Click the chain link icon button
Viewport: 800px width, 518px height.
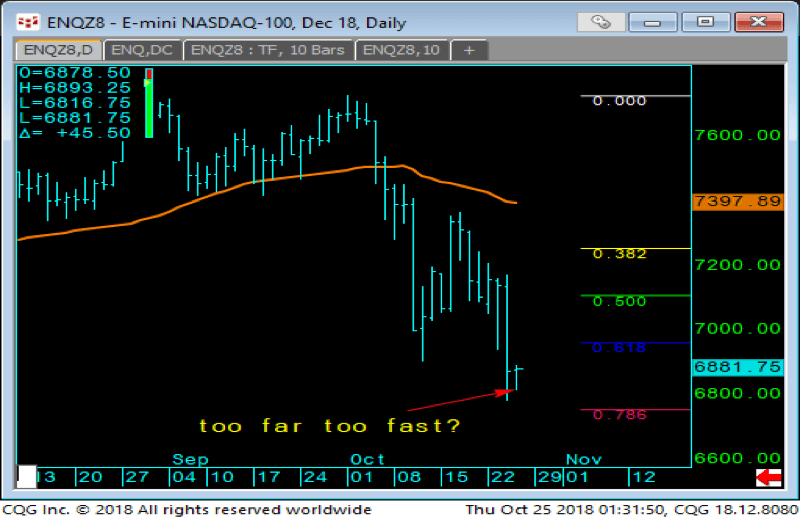pyautogui.click(x=601, y=20)
